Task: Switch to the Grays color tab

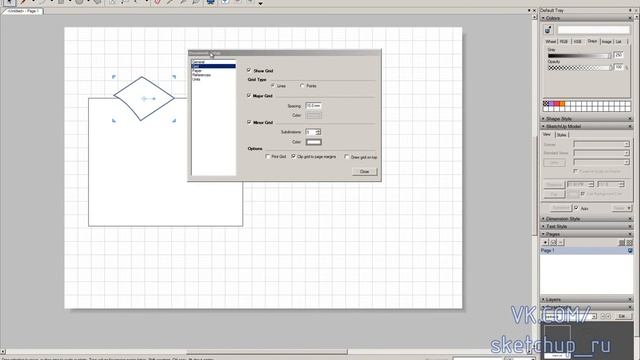Action: 592,41
